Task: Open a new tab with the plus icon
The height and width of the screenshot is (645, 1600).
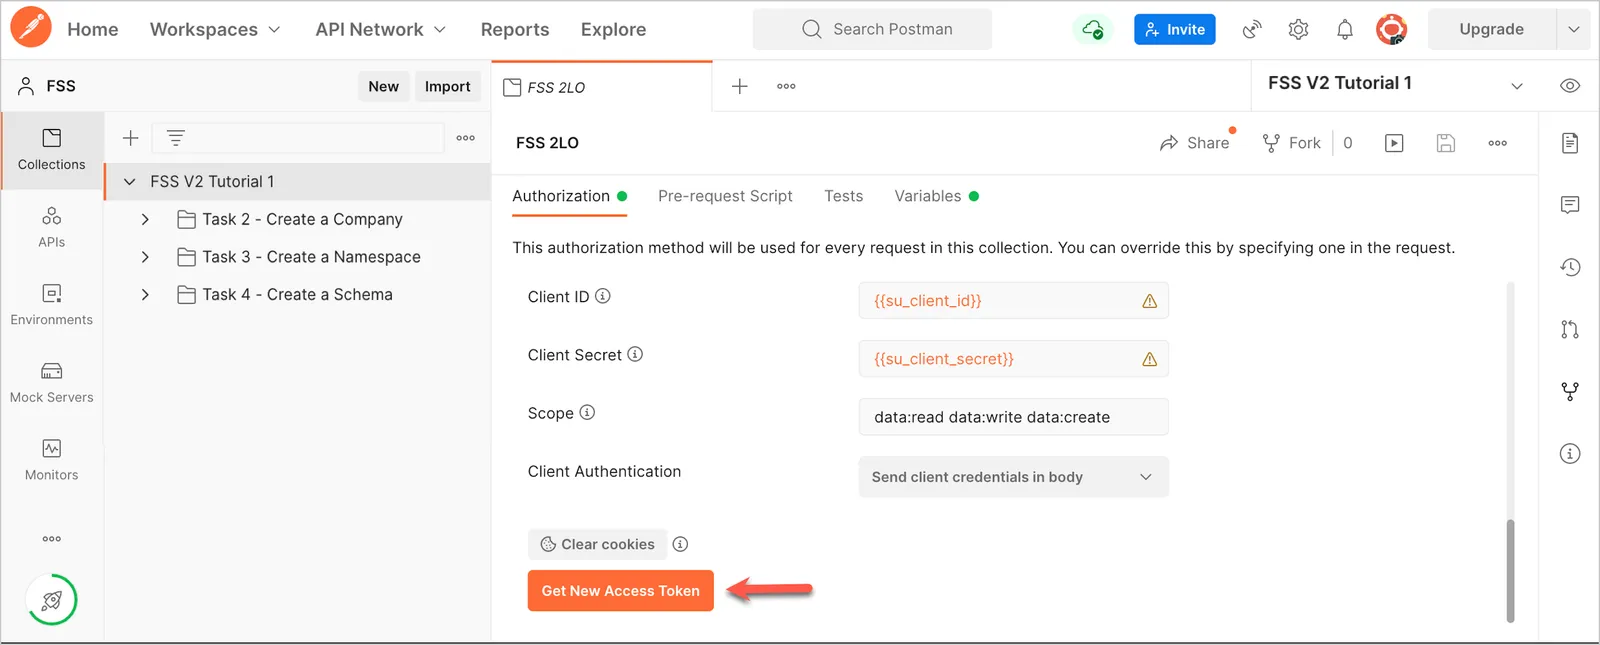Action: 740,87
